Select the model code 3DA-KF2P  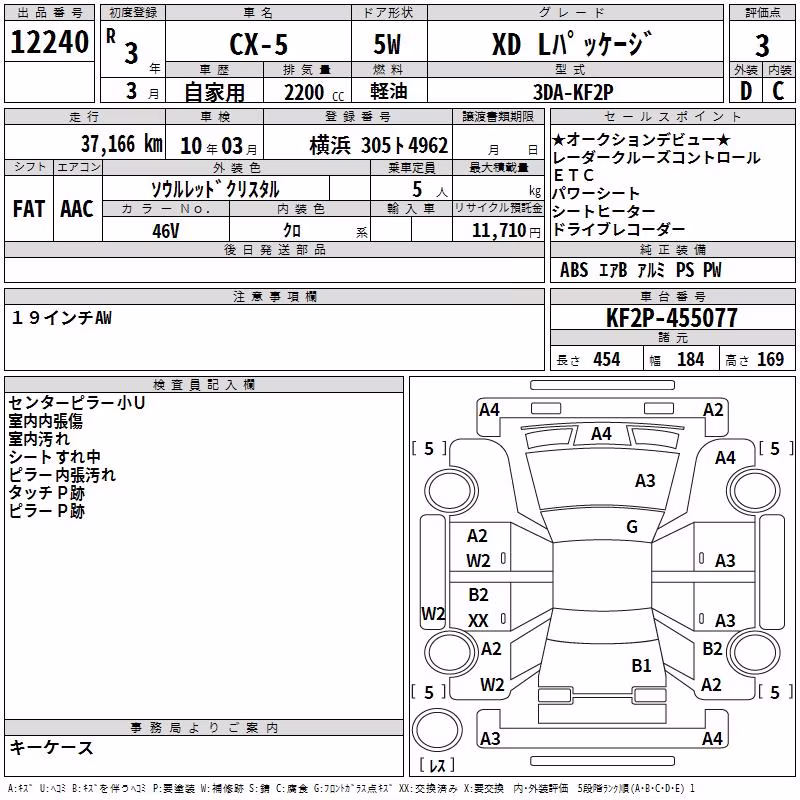(x=573, y=92)
